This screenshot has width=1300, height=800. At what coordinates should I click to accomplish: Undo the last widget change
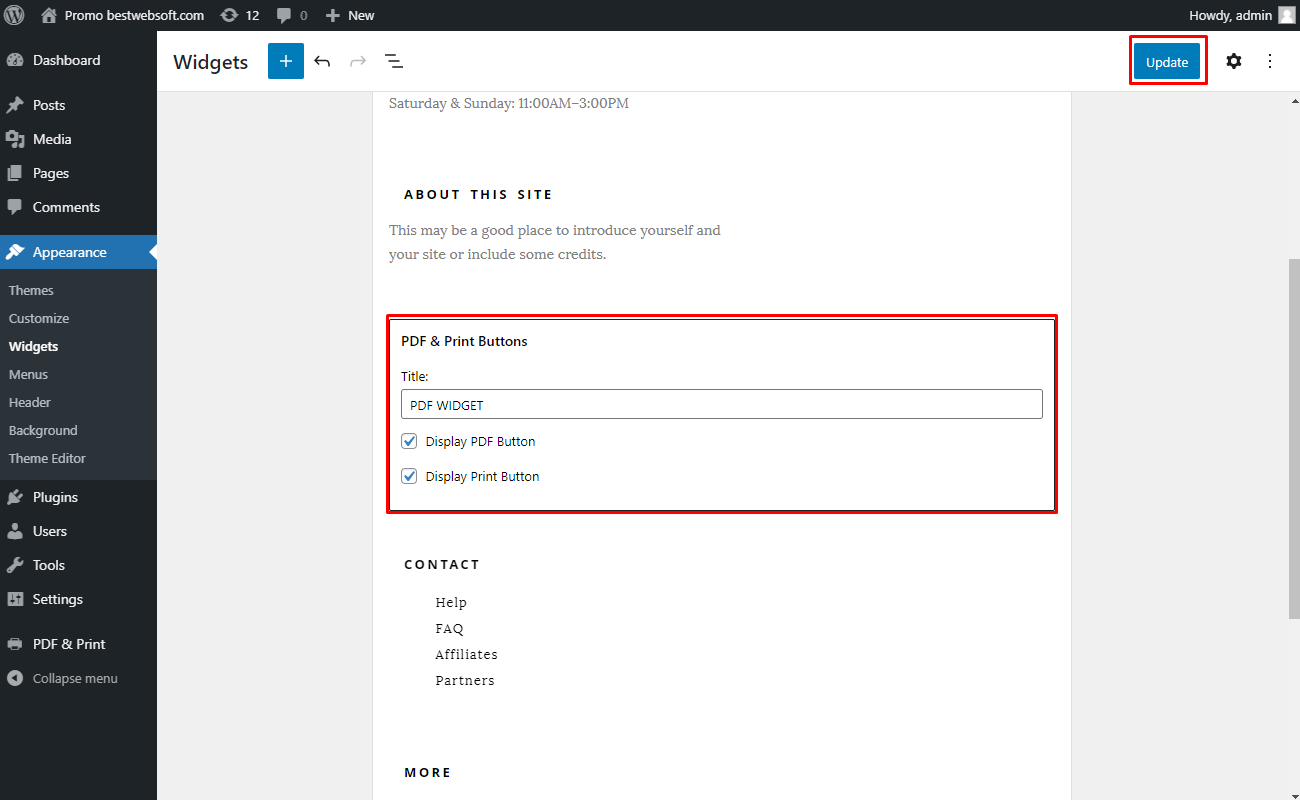[322, 61]
